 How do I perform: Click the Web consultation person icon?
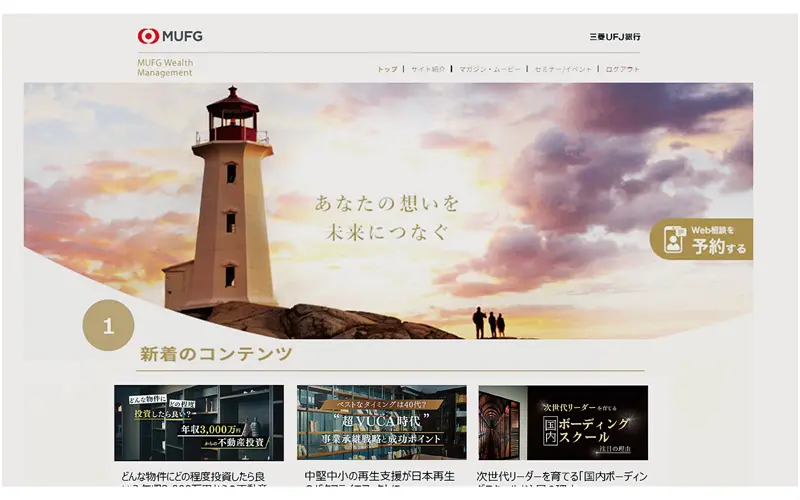click(674, 239)
